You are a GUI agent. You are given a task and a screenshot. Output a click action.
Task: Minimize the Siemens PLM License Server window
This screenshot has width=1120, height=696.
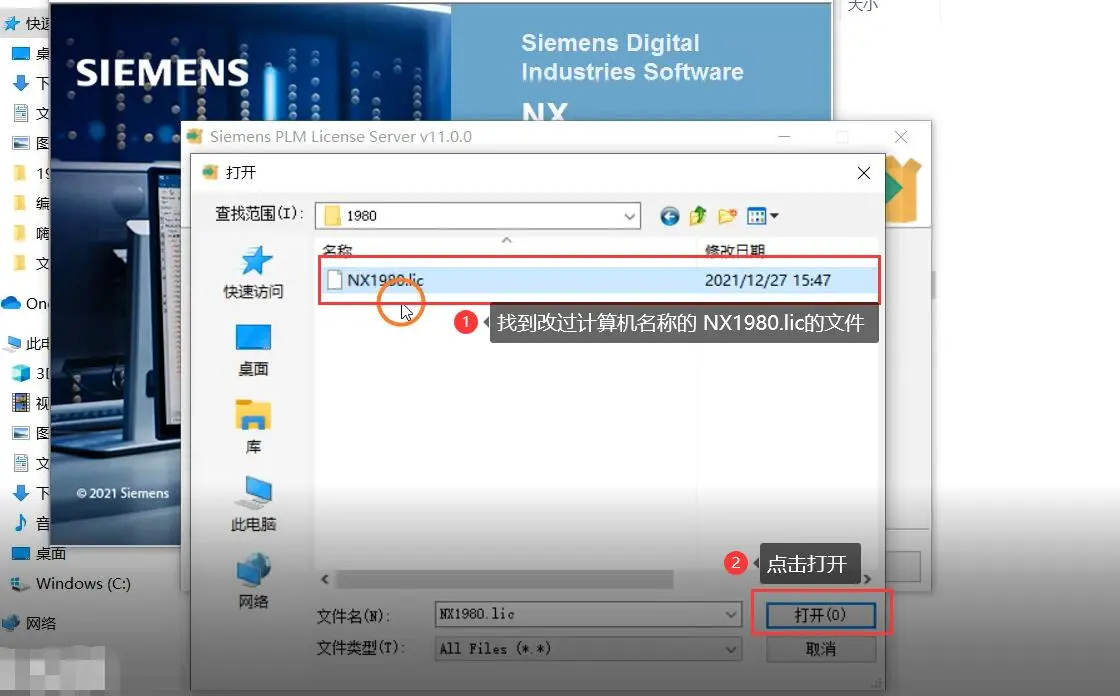click(784, 136)
